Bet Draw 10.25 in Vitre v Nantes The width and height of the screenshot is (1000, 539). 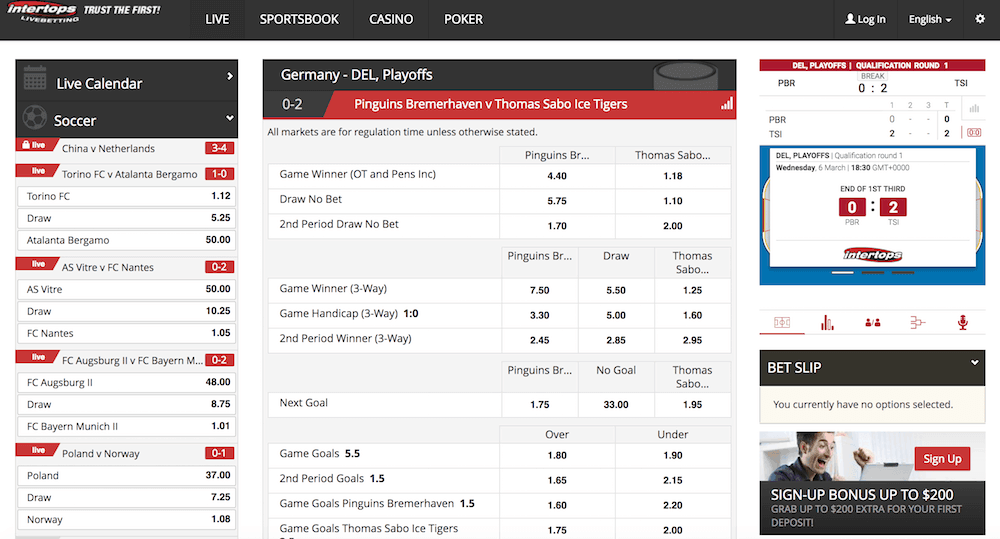pos(126,311)
